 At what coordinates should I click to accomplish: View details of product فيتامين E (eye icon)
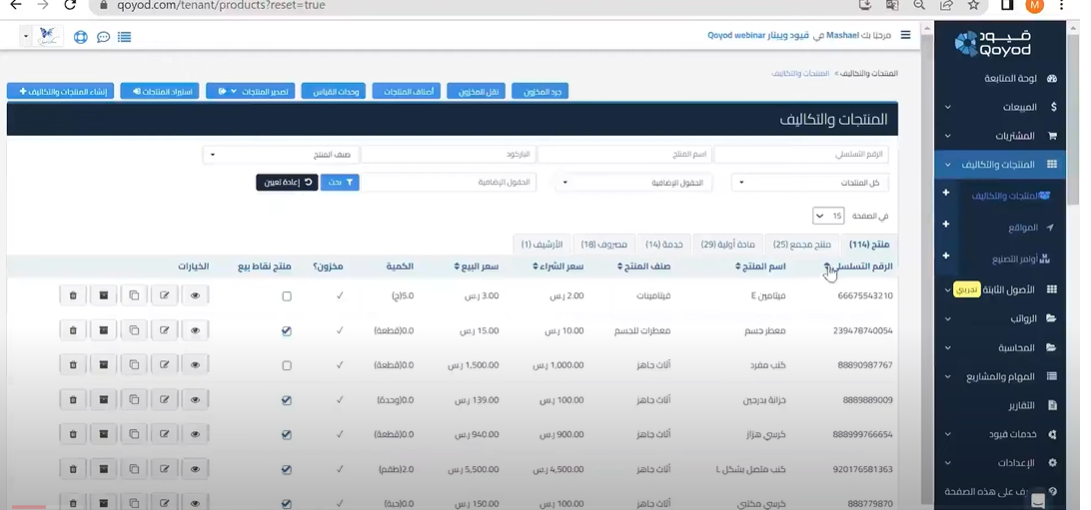click(195, 296)
